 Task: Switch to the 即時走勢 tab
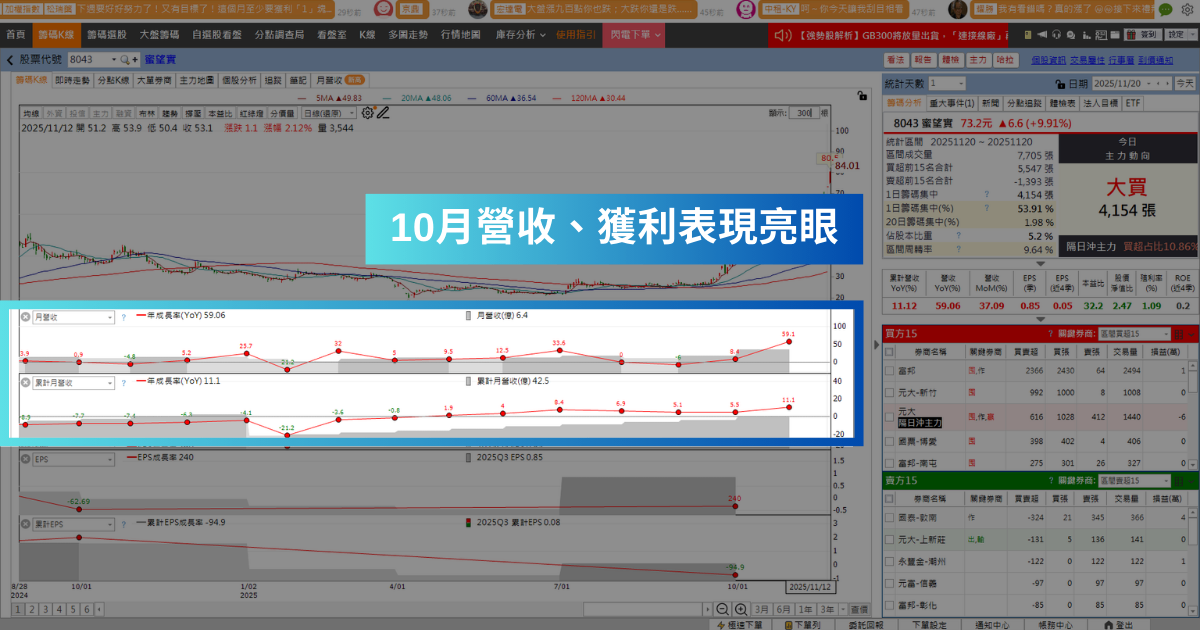(72, 79)
